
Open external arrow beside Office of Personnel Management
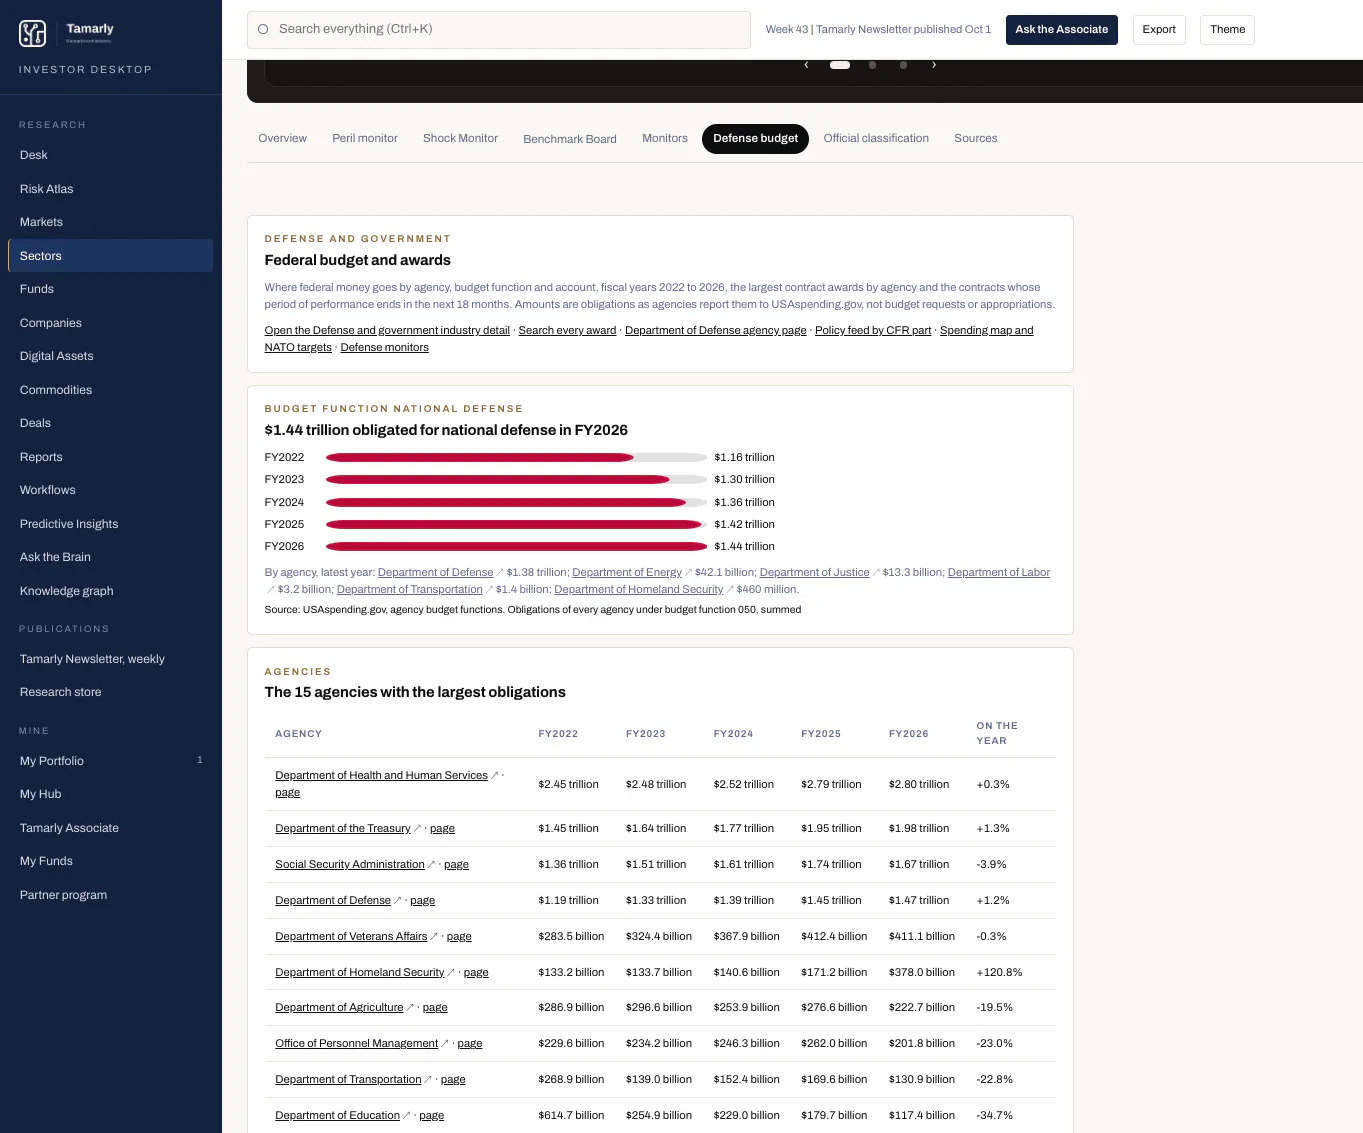[445, 1043]
